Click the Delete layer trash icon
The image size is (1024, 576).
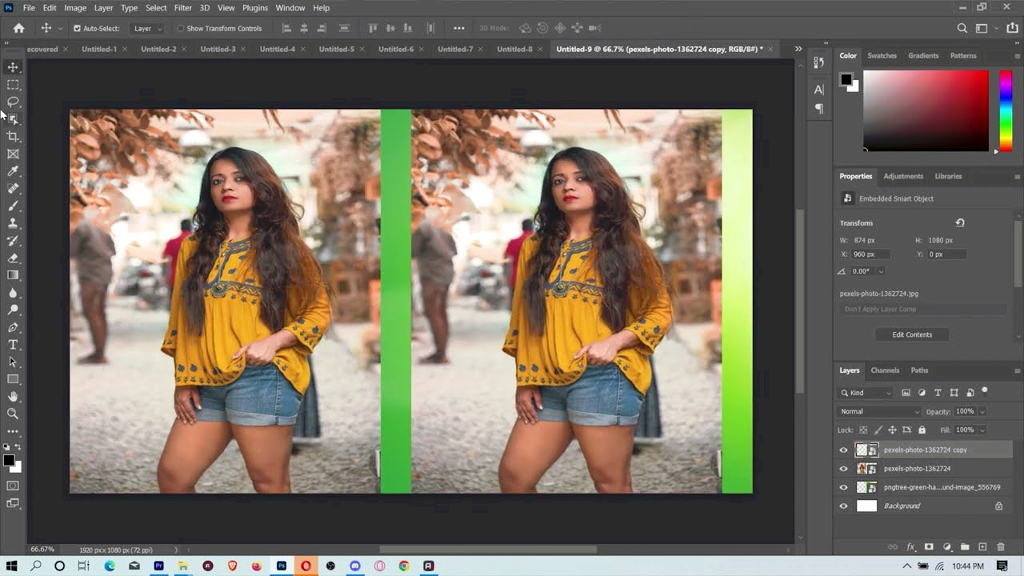[1000, 547]
